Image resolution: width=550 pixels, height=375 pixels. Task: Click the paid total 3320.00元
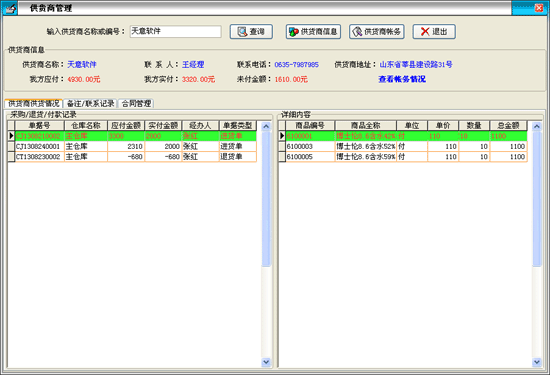(198, 79)
